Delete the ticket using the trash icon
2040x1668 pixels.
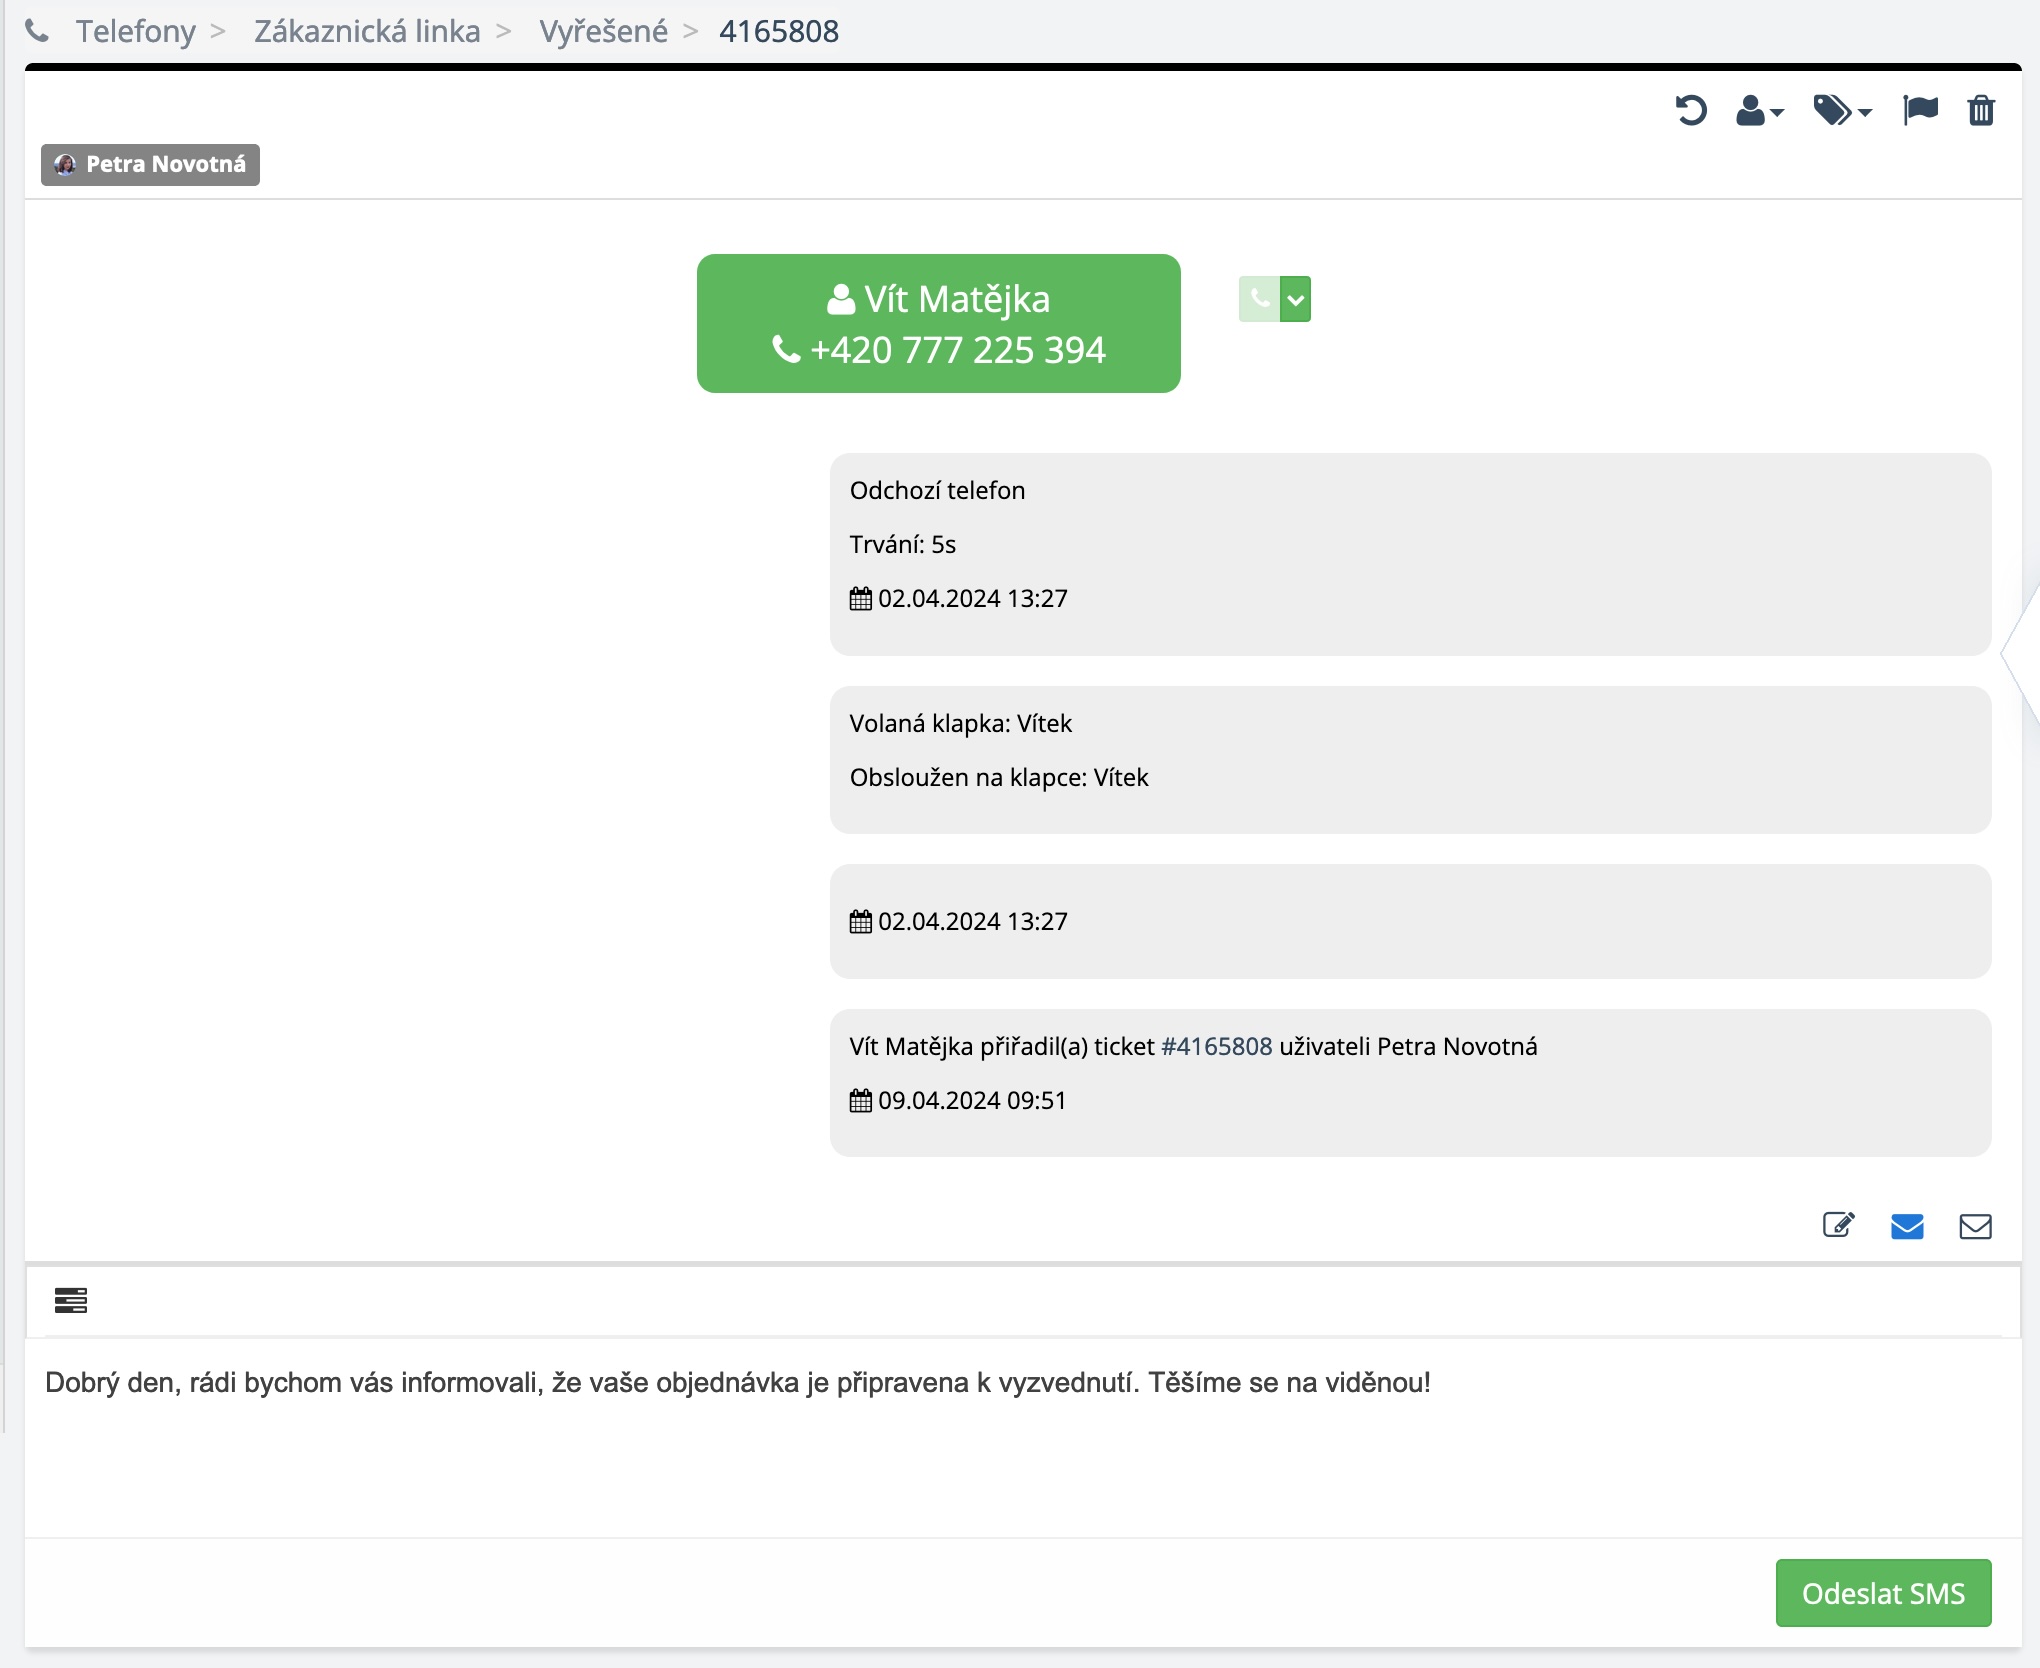[x=1981, y=110]
